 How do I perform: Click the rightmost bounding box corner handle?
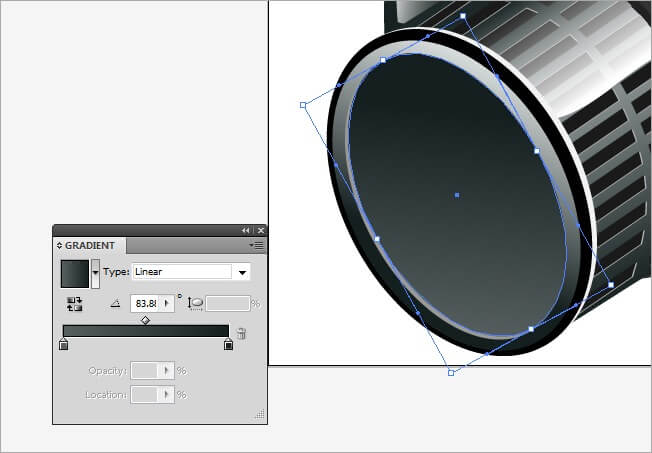pos(611,285)
